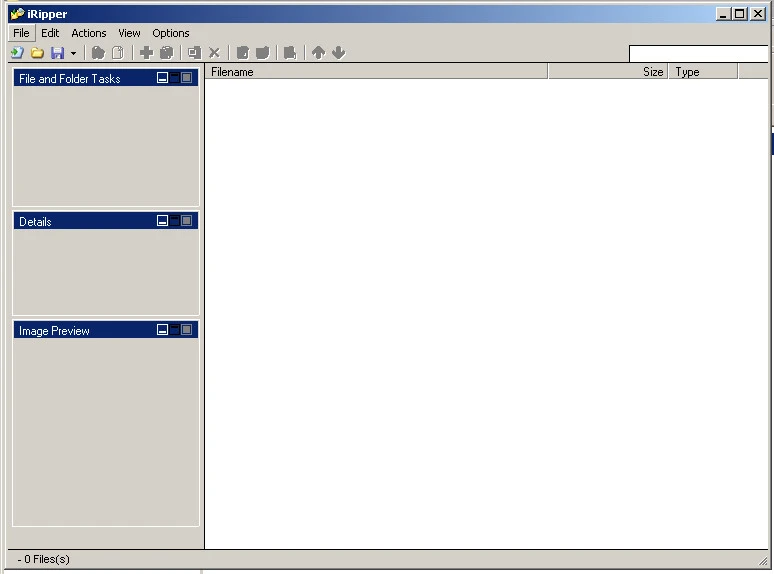Click the grey X delete toolbar icon
Image resolution: width=774 pixels, height=574 pixels.
[214, 52]
